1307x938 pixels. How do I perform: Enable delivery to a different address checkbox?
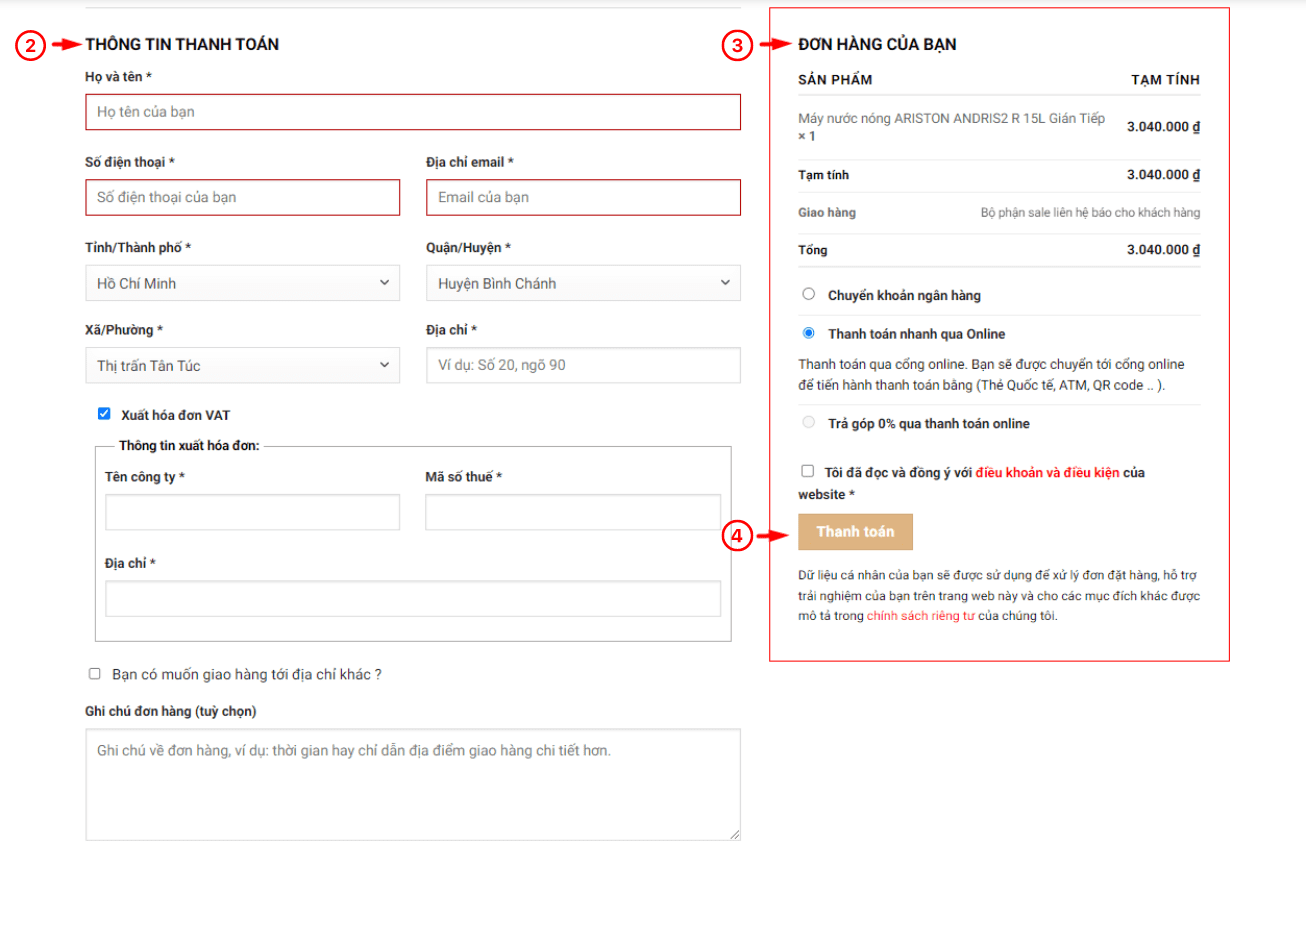click(x=95, y=674)
